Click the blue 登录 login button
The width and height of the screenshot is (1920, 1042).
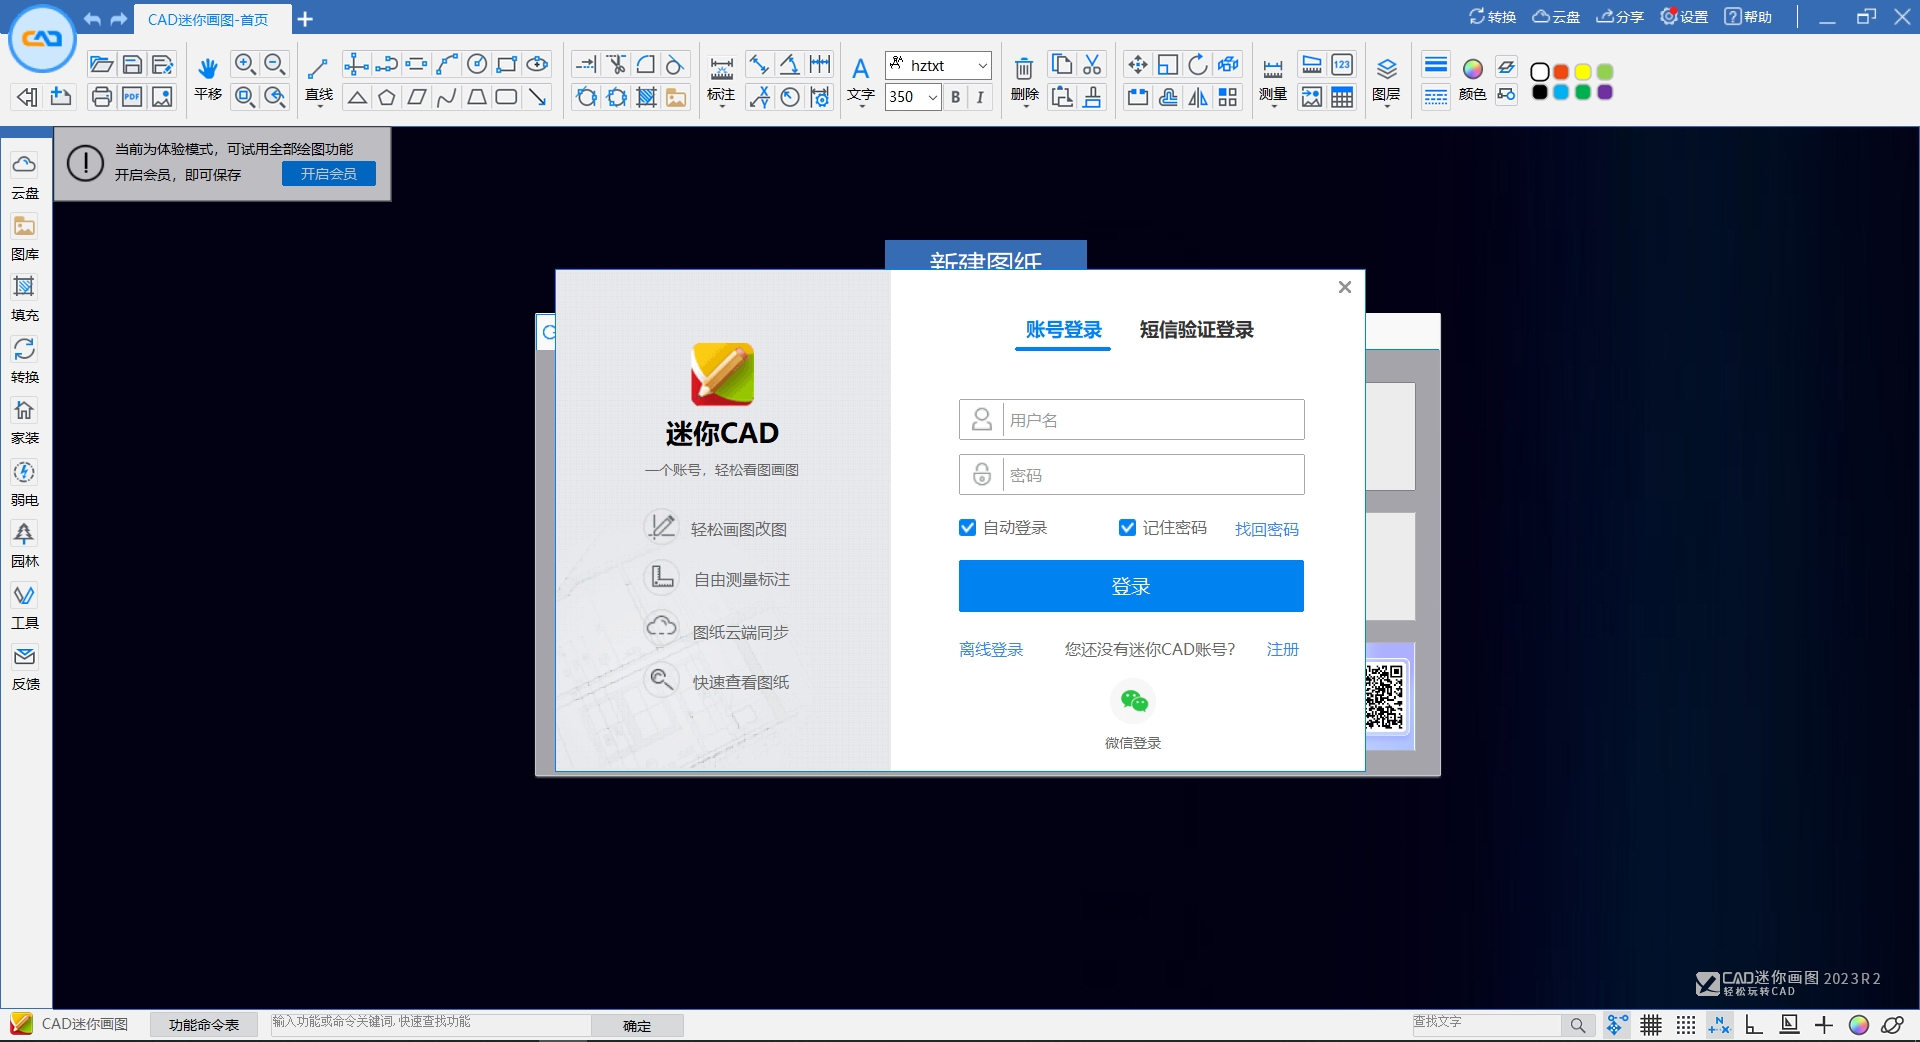[x=1131, y=586]
